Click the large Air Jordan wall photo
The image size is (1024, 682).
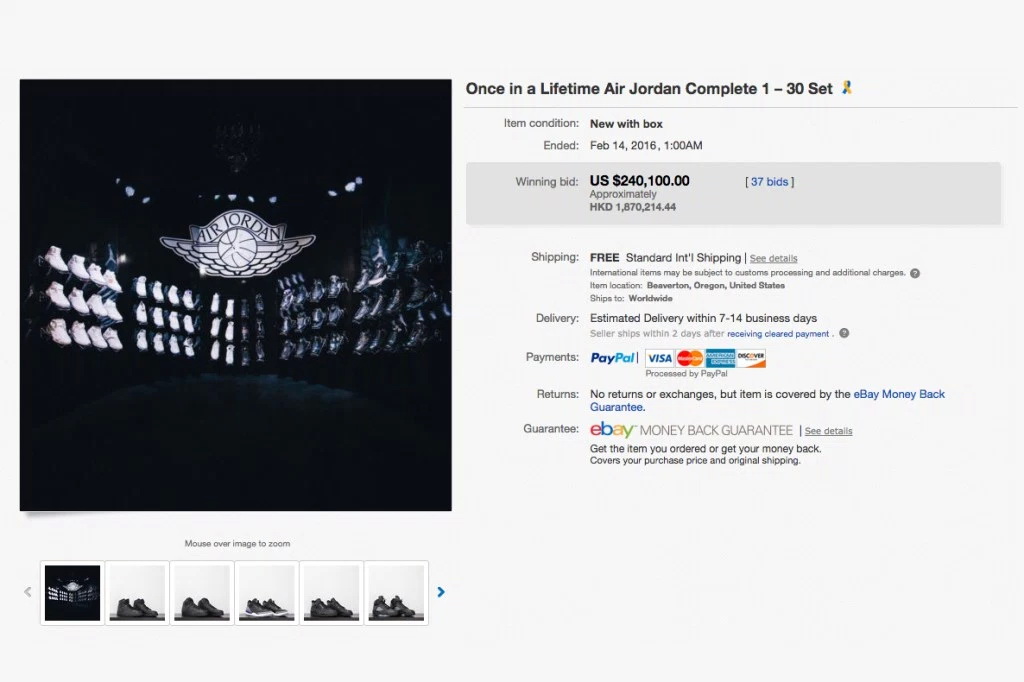(236, 295)
